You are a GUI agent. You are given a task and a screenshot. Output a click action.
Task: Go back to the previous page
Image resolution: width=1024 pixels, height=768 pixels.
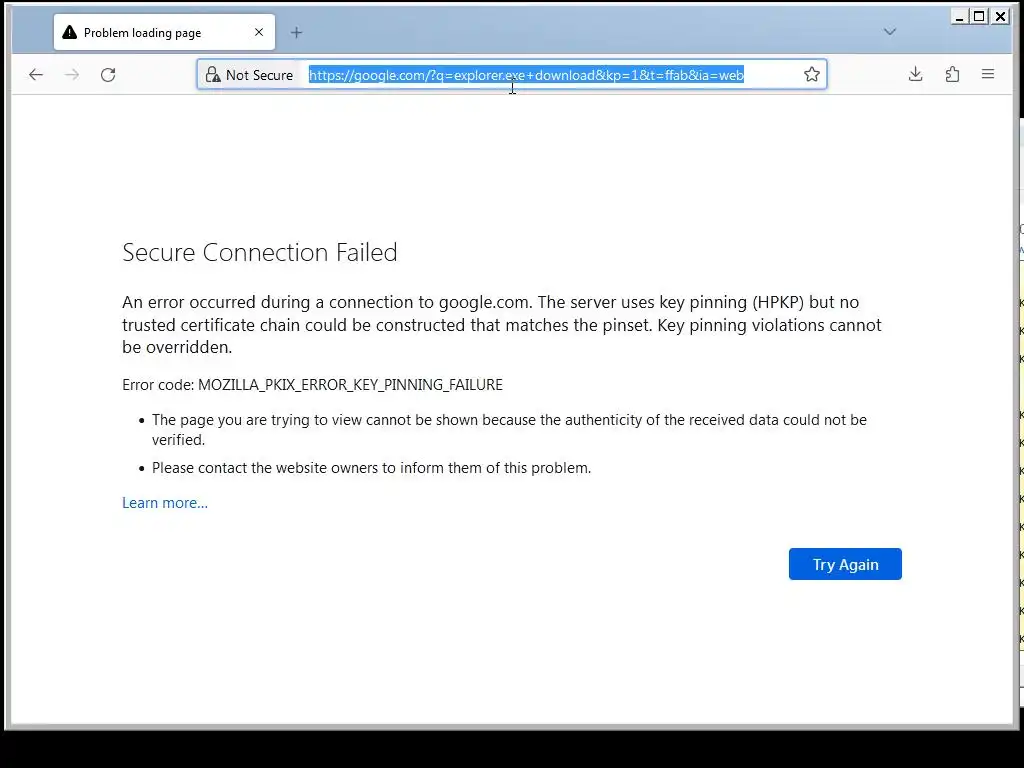point(36,75)
